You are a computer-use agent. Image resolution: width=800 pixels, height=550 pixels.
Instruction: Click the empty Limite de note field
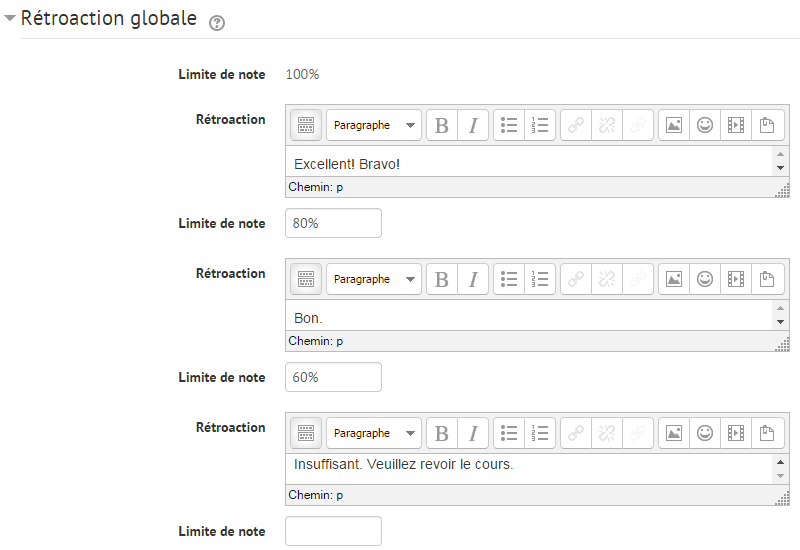[333, 531]
